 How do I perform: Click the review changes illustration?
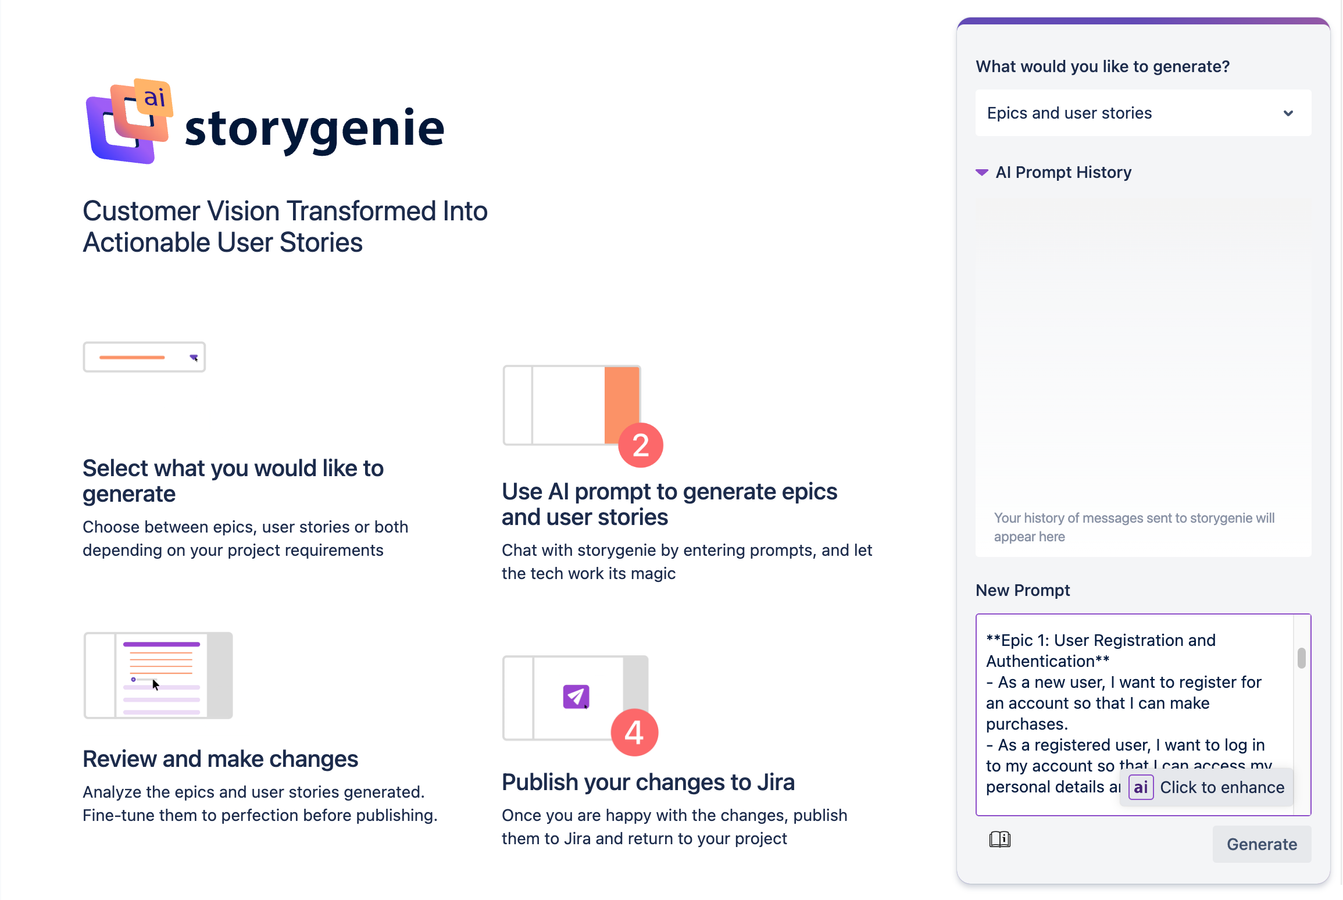(158, 675)
